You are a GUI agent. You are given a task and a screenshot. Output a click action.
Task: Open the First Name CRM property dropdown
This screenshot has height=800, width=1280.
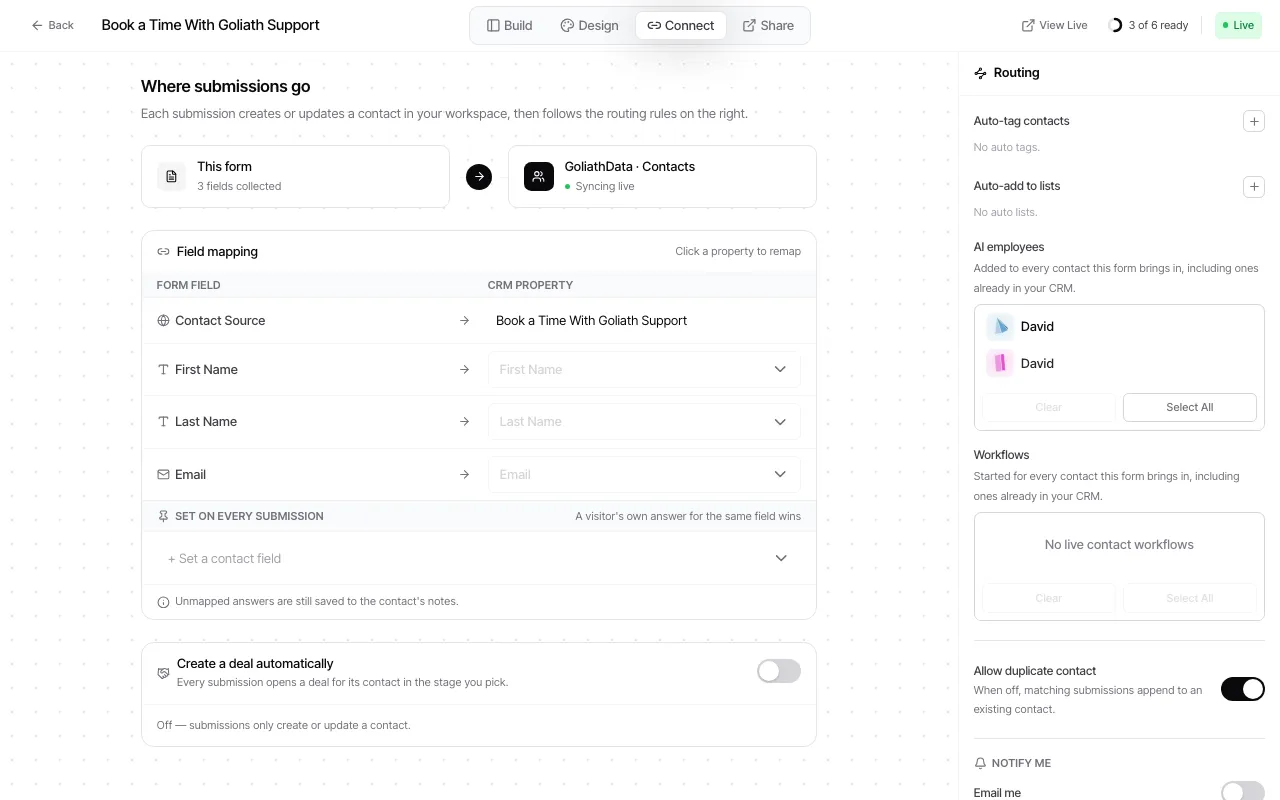pos(644,369)
